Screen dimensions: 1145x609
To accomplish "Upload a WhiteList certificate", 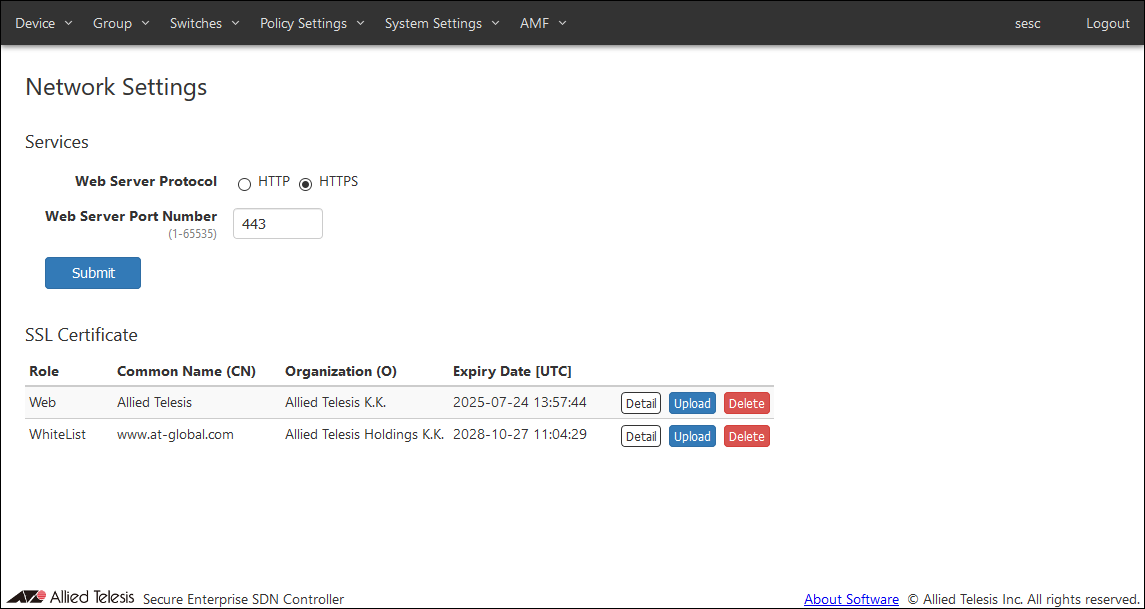I will pos(692,436).
